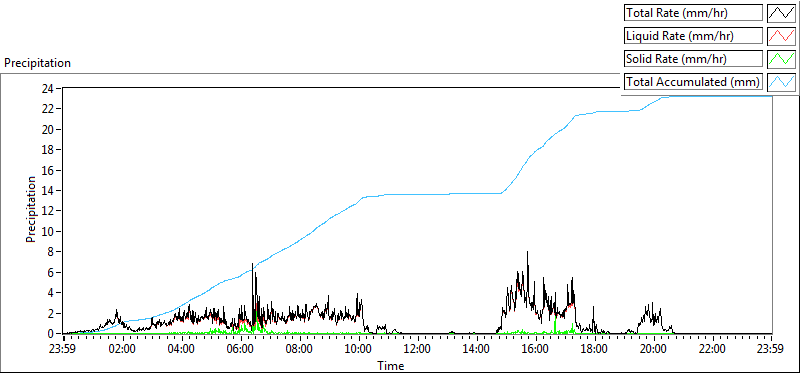Click the Total Rate black line icon
The height and width of the screenshot is (373, 800).
781,12
